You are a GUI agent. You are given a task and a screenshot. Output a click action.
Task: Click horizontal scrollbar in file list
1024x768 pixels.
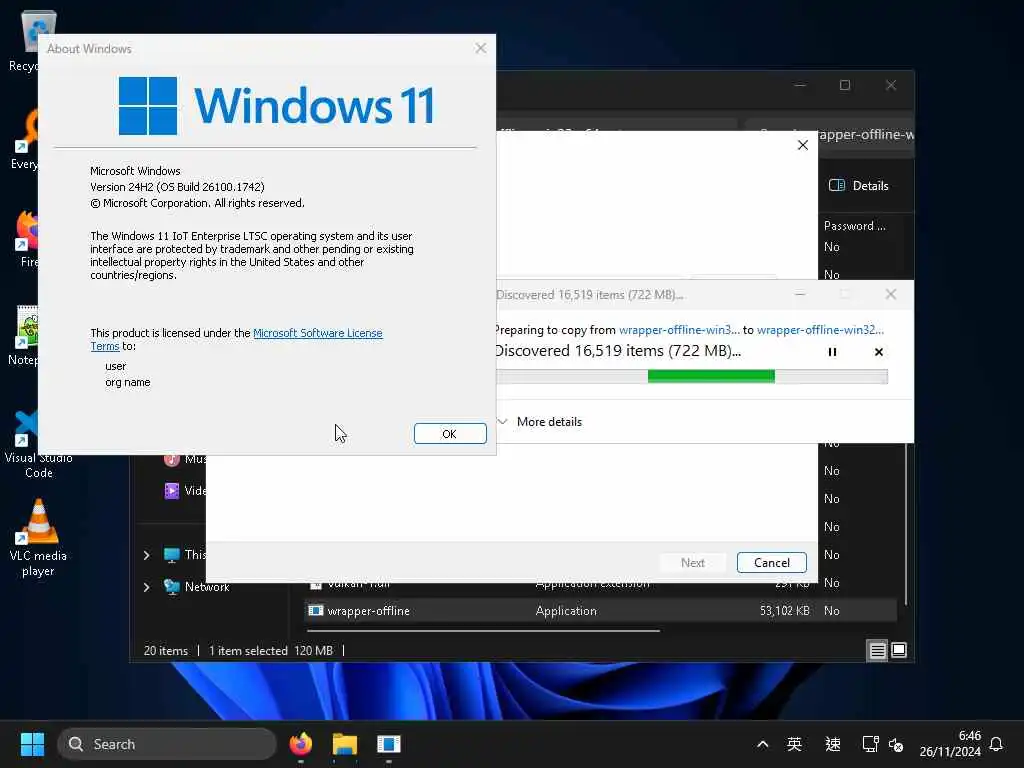(483, 631)
